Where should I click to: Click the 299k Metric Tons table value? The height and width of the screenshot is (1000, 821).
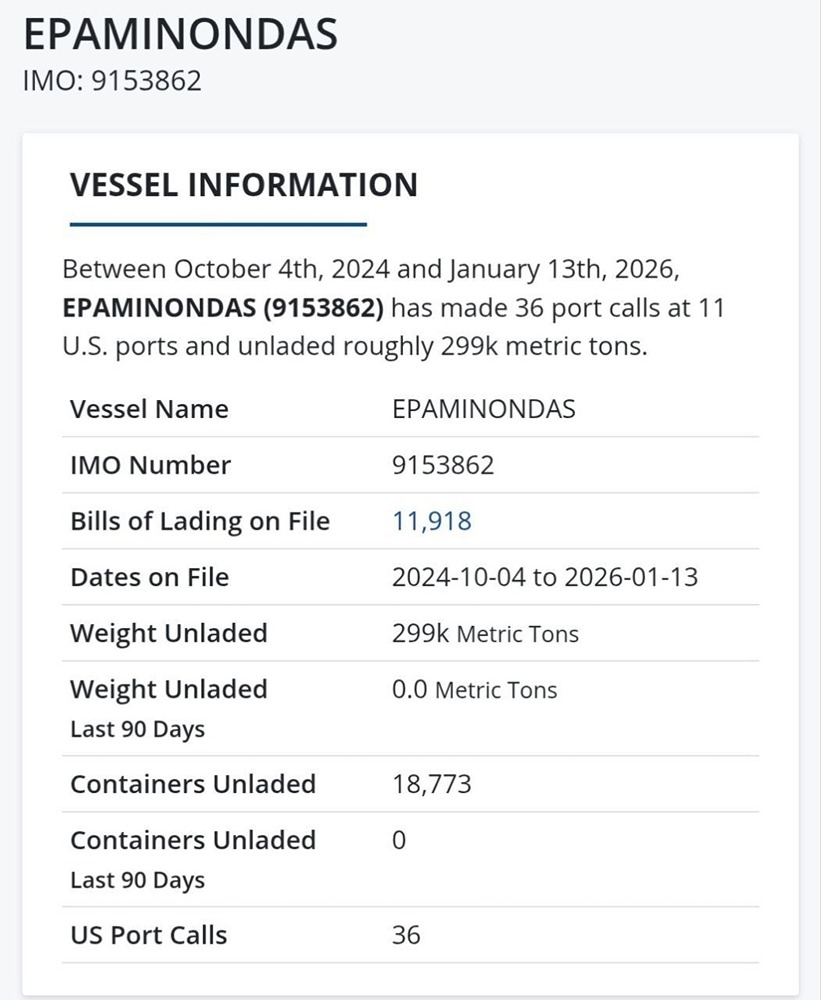(x=485, y=633)
